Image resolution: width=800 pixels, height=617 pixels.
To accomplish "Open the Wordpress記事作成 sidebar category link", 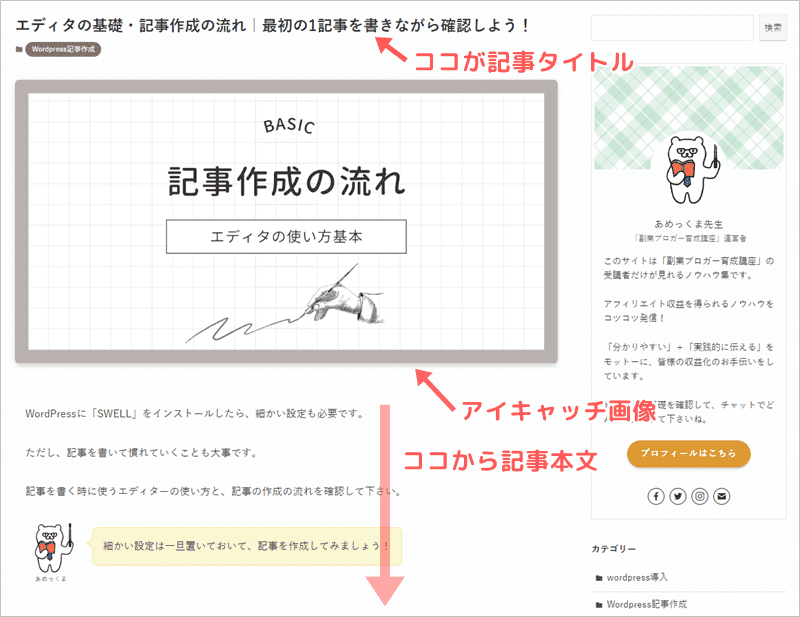I will (647, 605).
